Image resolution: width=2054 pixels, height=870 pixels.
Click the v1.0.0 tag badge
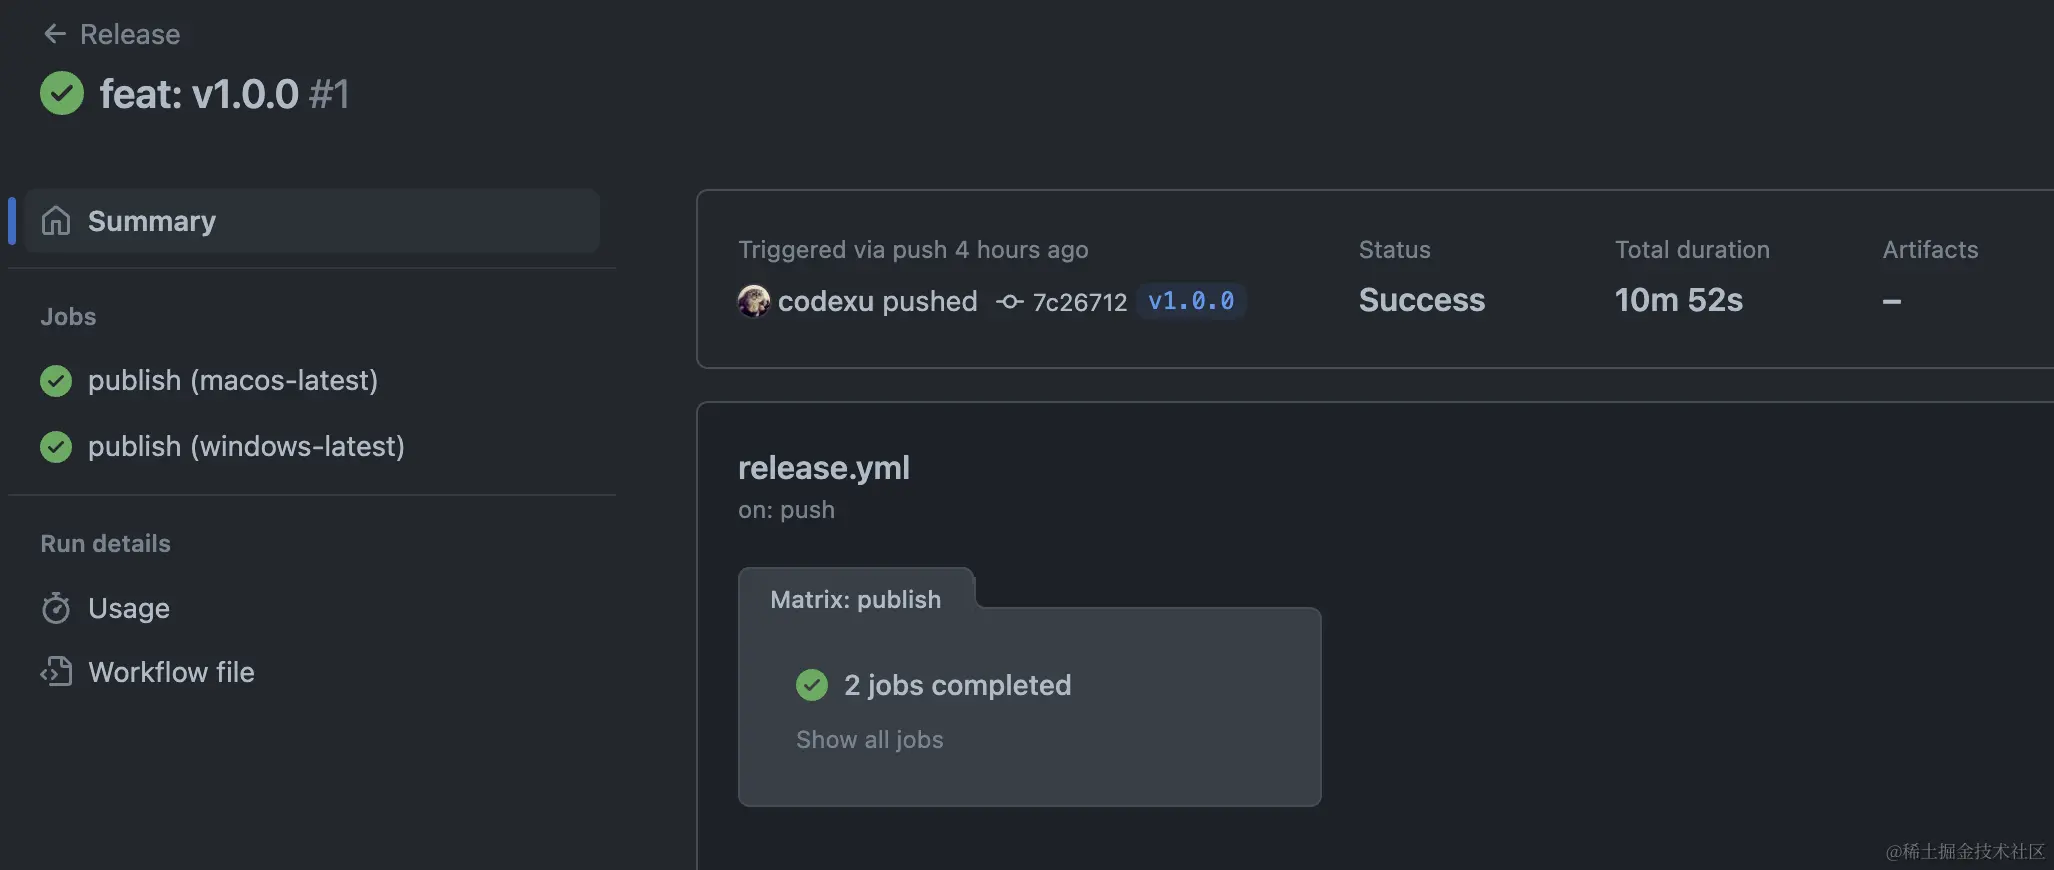[x=1191, y=301]
